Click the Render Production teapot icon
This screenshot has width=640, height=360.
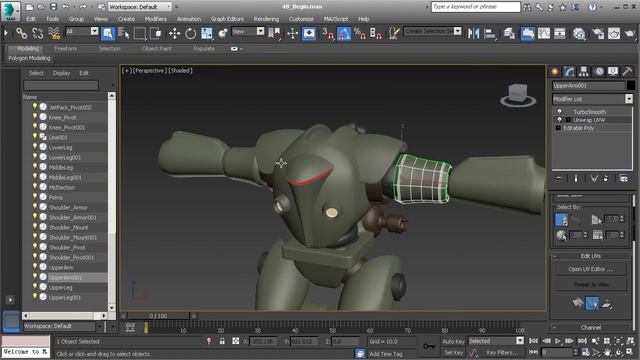630,33
